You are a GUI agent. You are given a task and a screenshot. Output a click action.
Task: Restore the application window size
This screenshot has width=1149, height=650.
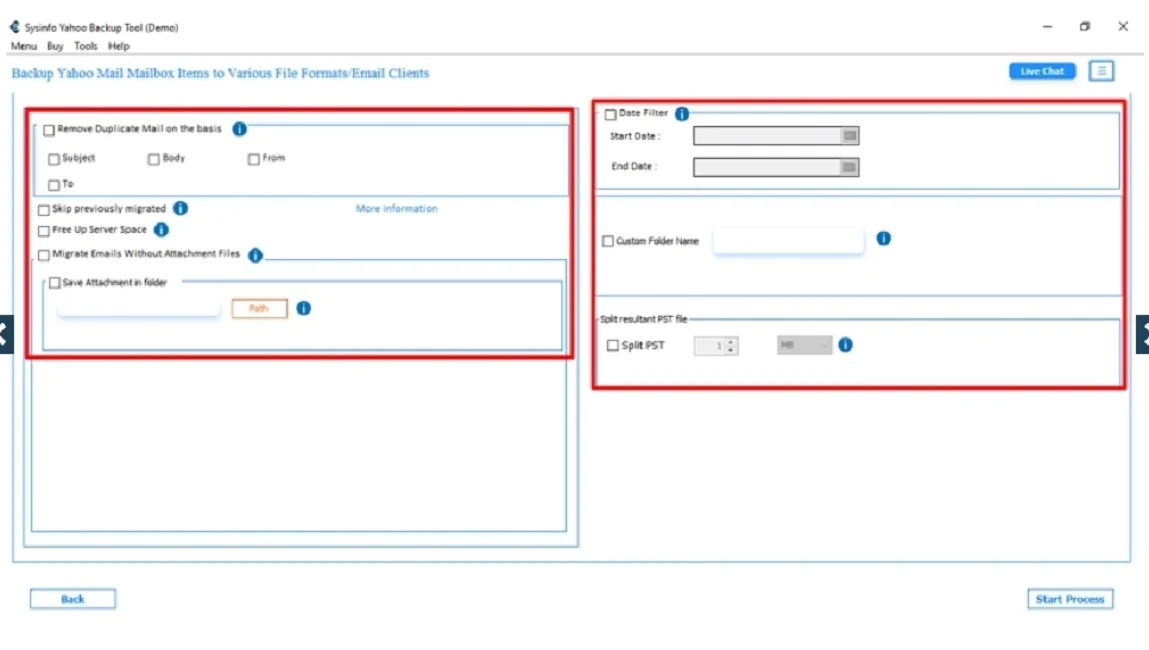click(x=1085, y=26)
